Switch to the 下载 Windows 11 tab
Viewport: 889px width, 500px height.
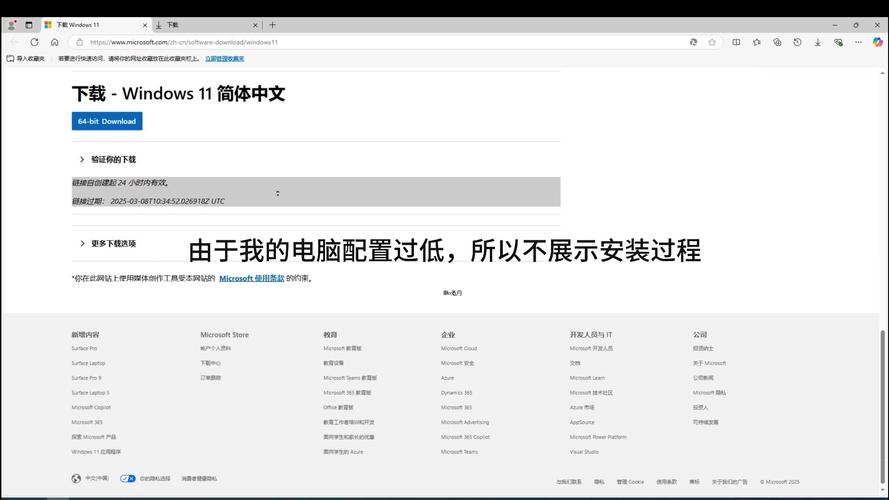pos(95,25)
